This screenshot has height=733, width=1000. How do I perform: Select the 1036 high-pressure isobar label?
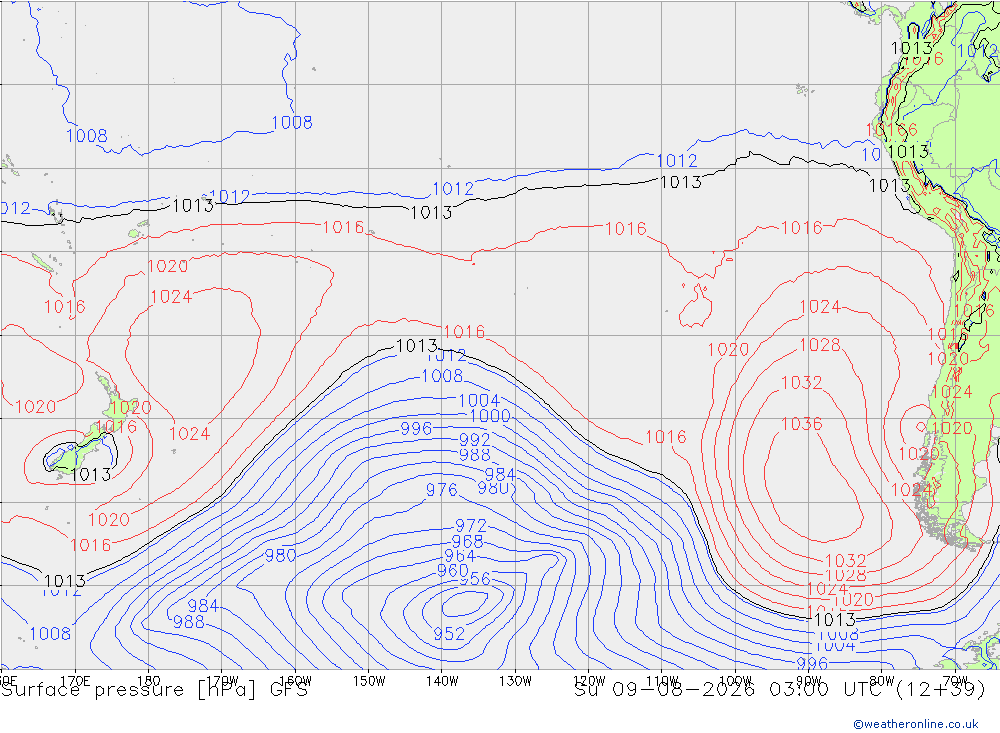coord(802,424)
